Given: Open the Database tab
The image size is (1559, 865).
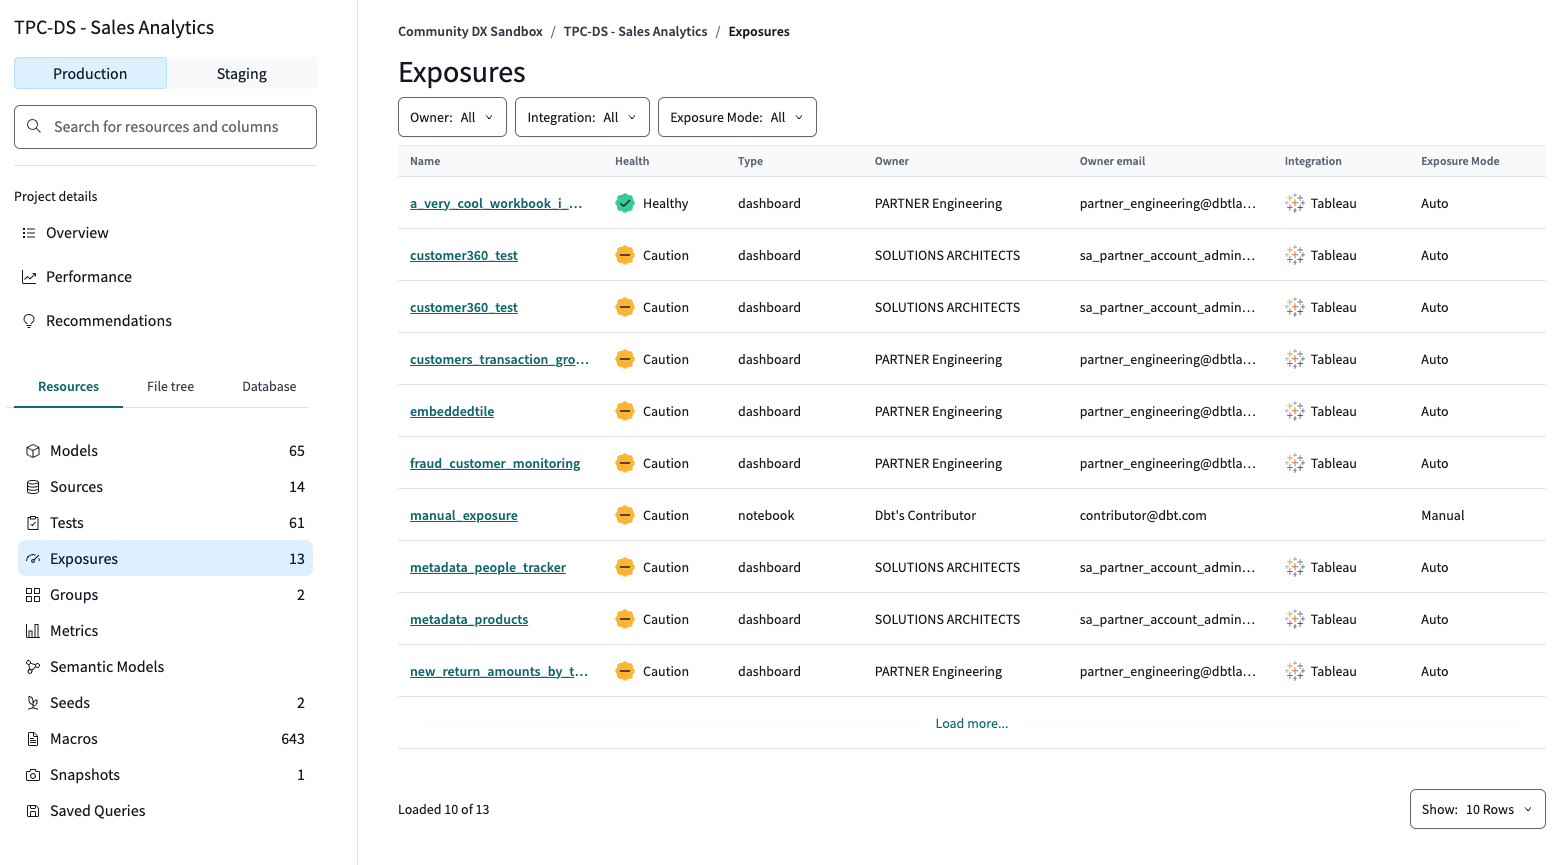Looking at the screenshot, I should pyautogui.click(x=268, y=386).
